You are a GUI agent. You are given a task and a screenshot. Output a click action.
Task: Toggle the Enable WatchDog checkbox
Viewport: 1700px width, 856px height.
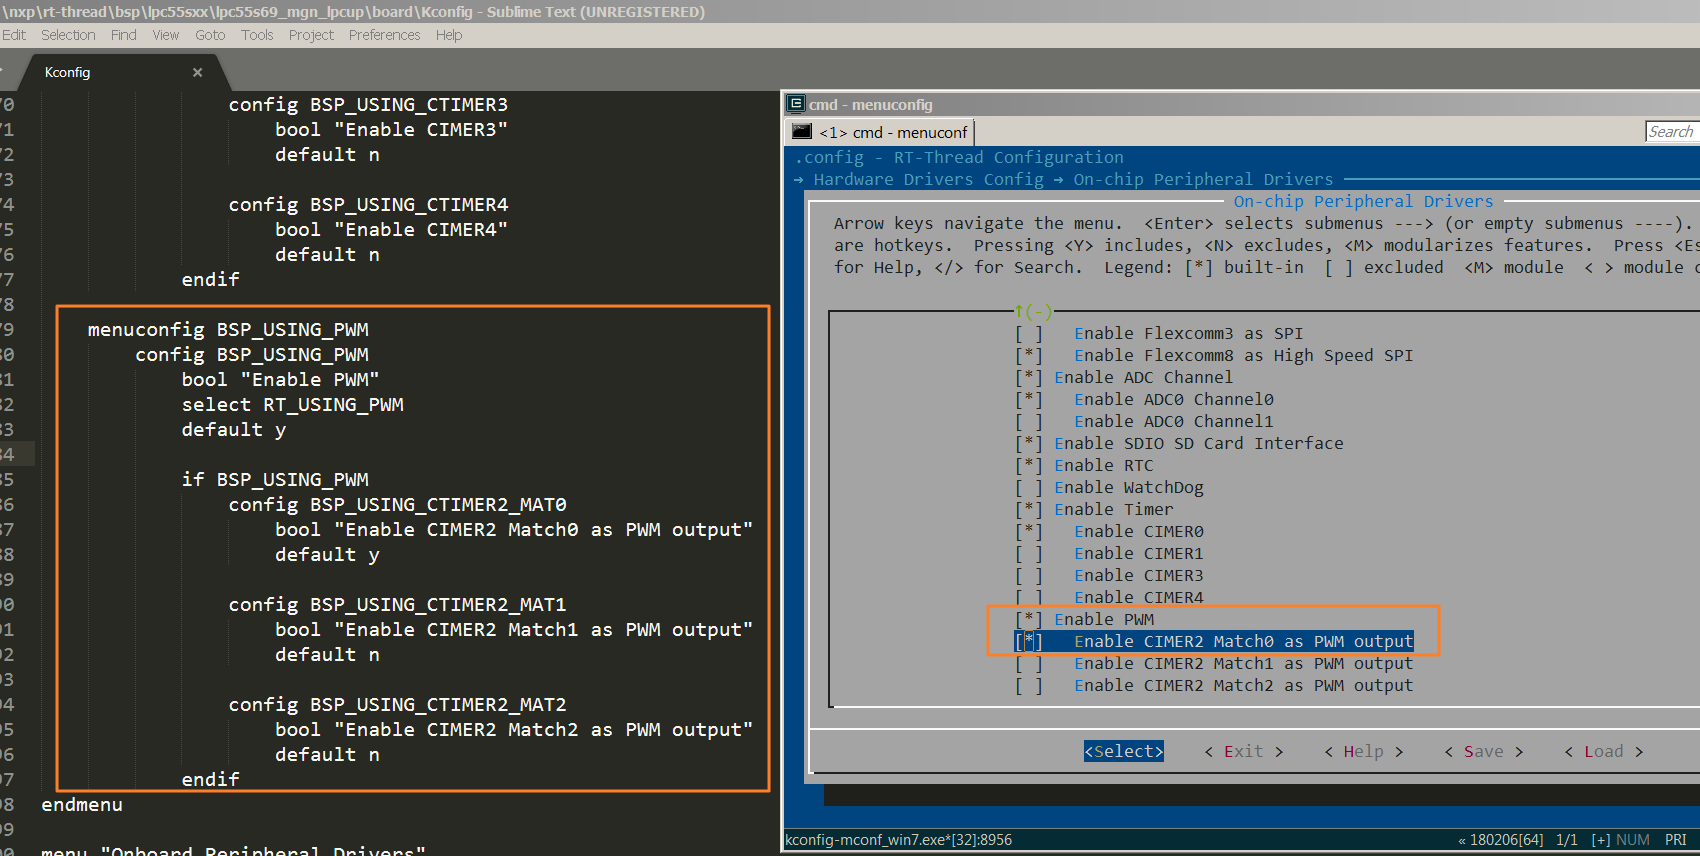pos(1128,488)
